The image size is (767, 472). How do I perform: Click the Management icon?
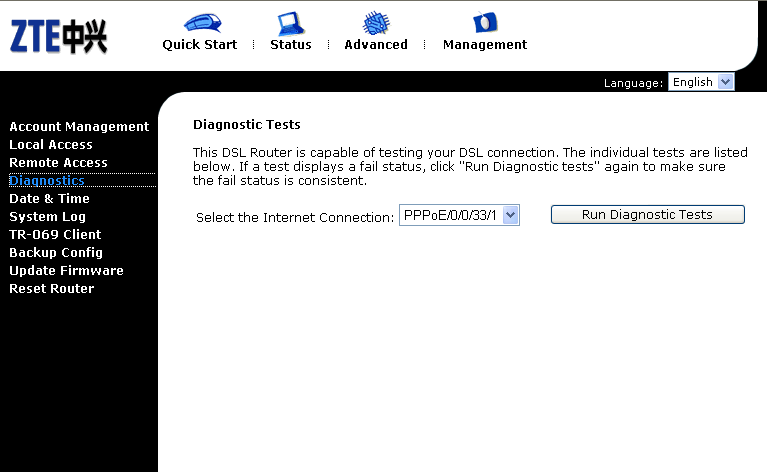pos(485,22)
